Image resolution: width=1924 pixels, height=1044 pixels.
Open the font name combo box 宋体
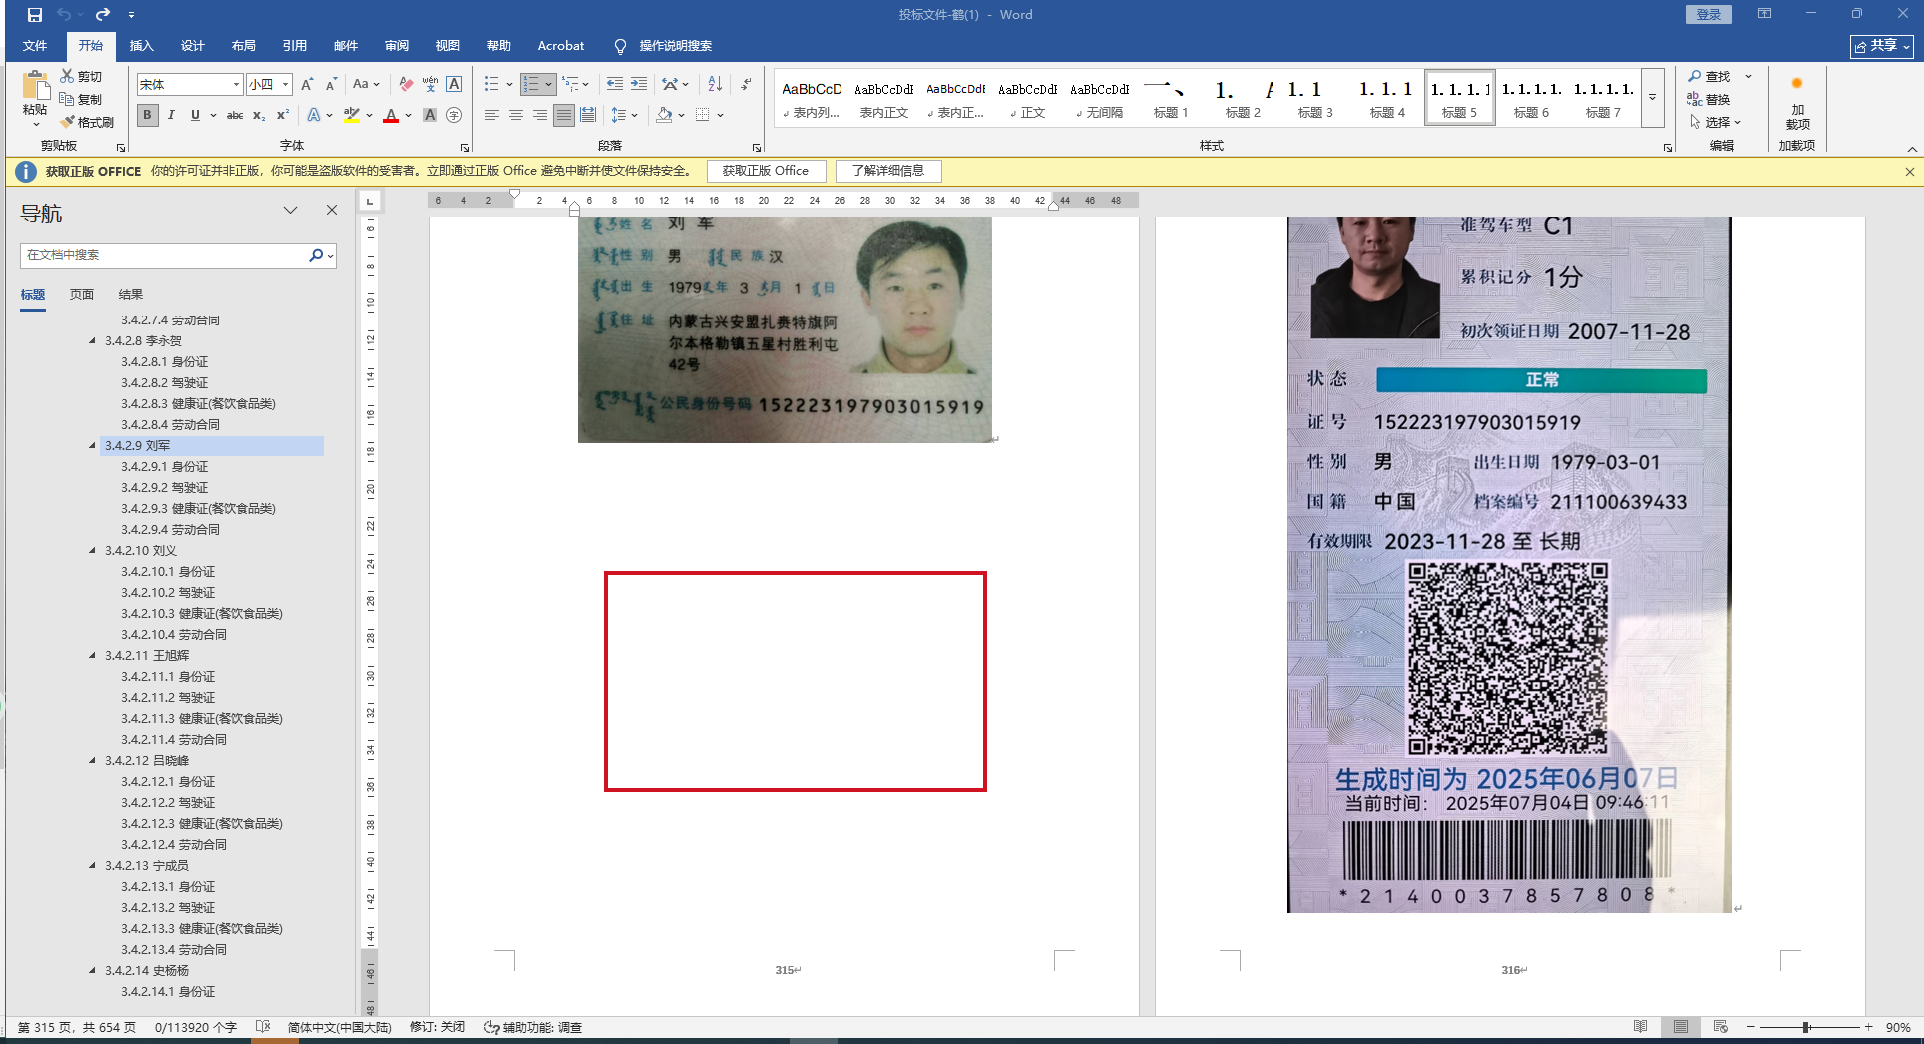190,85
